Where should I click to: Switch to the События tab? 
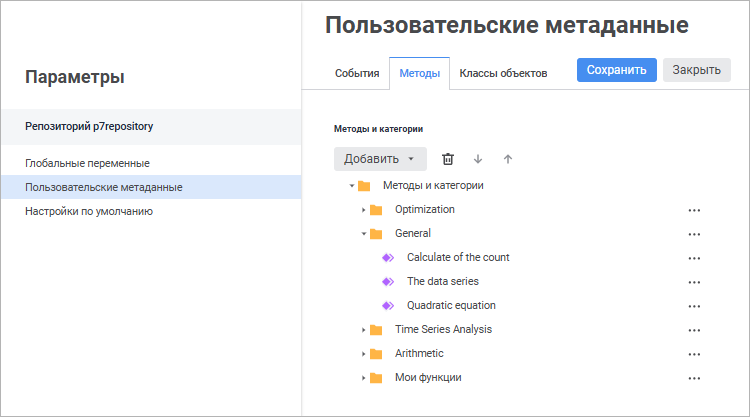357,74
